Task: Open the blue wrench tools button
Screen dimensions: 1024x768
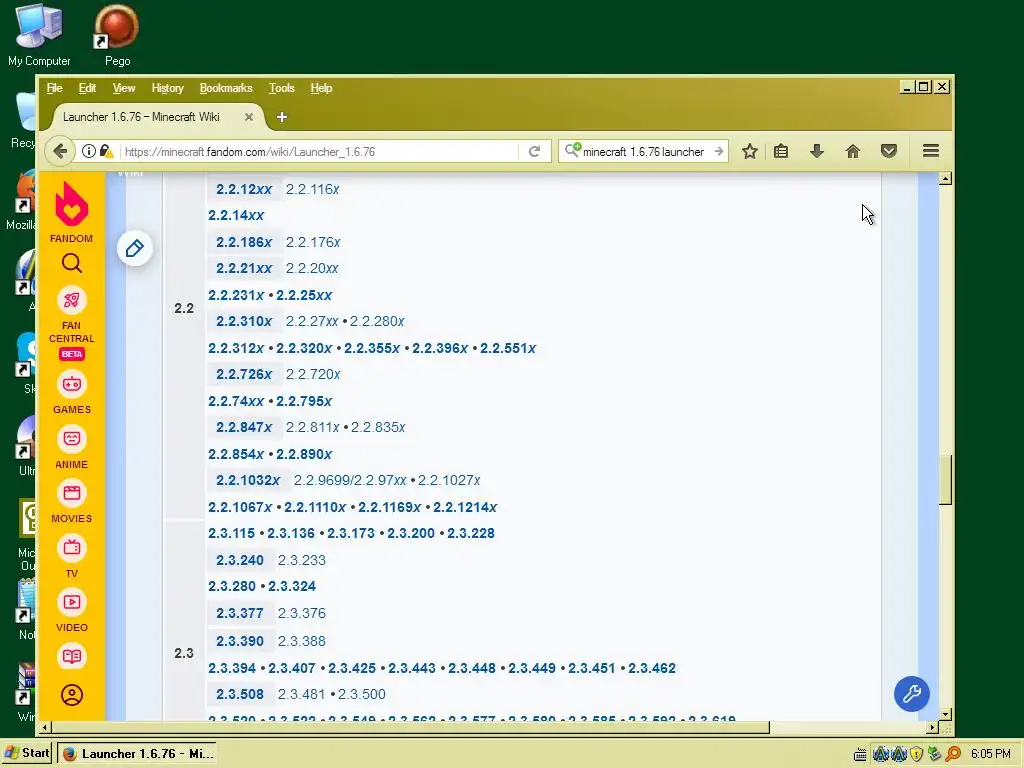Action: [x=912, y=694]
